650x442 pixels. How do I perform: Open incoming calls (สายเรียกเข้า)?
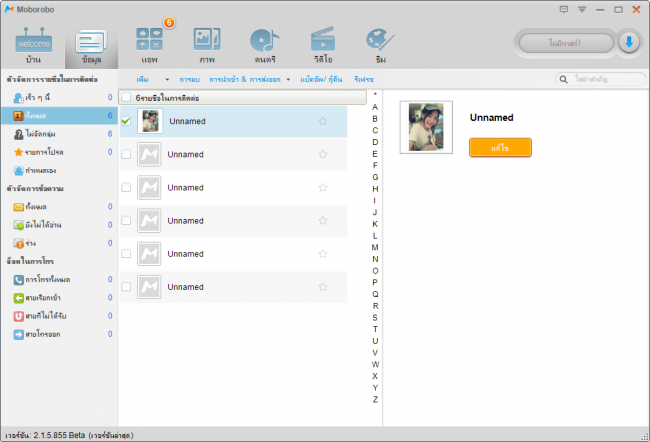coord(59,298)
